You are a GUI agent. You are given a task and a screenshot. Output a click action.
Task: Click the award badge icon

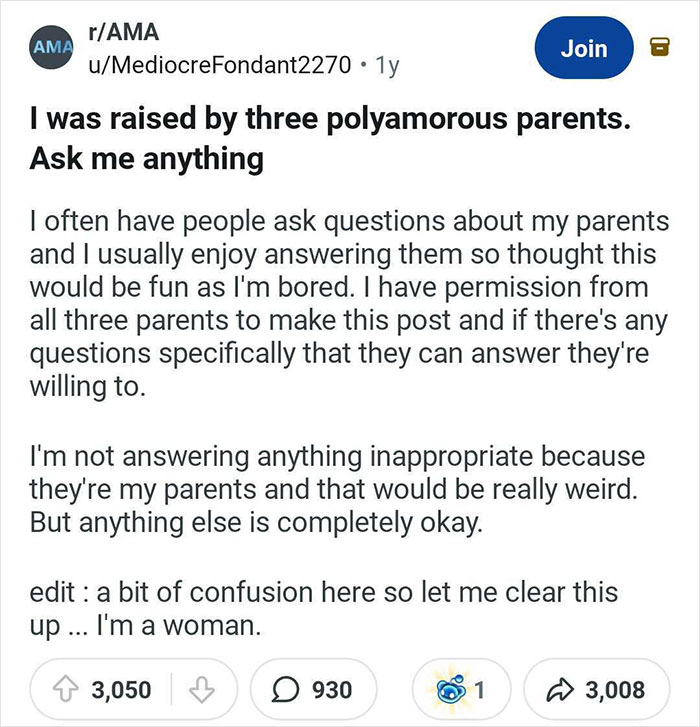pyautogui.click(x=449, y=689)
